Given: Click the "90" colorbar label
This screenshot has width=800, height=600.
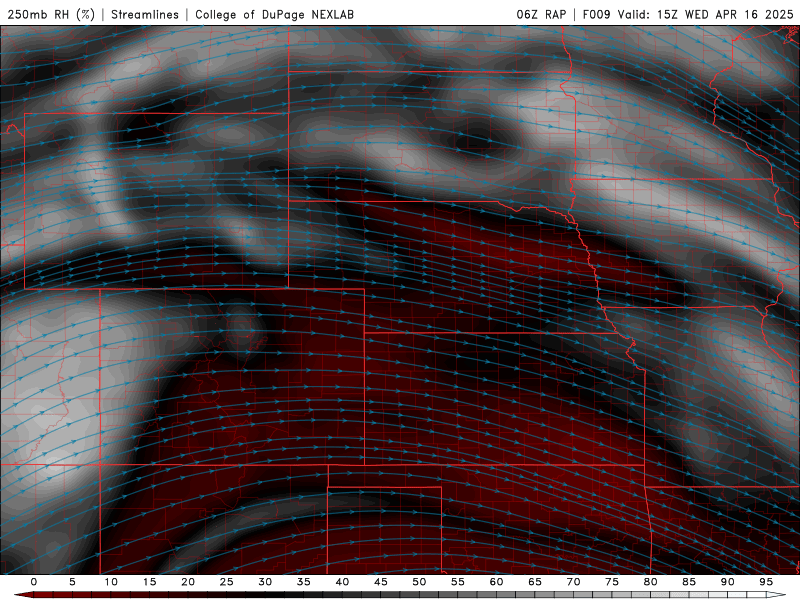Looking at the screenshot, I should point(727,582).
